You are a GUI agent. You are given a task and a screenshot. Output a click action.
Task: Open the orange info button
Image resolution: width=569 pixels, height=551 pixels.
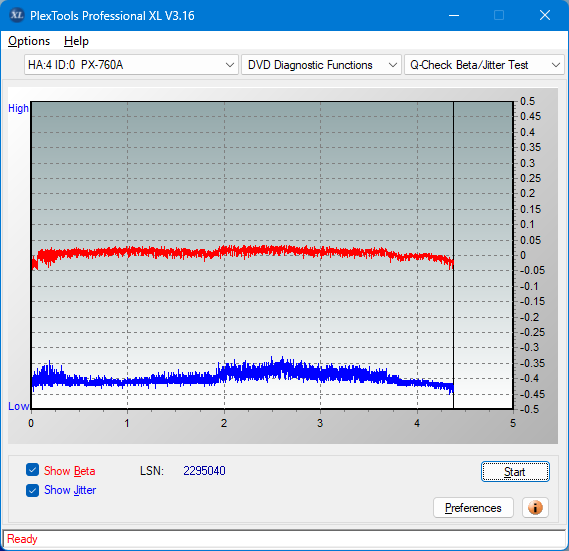(535, 507)
